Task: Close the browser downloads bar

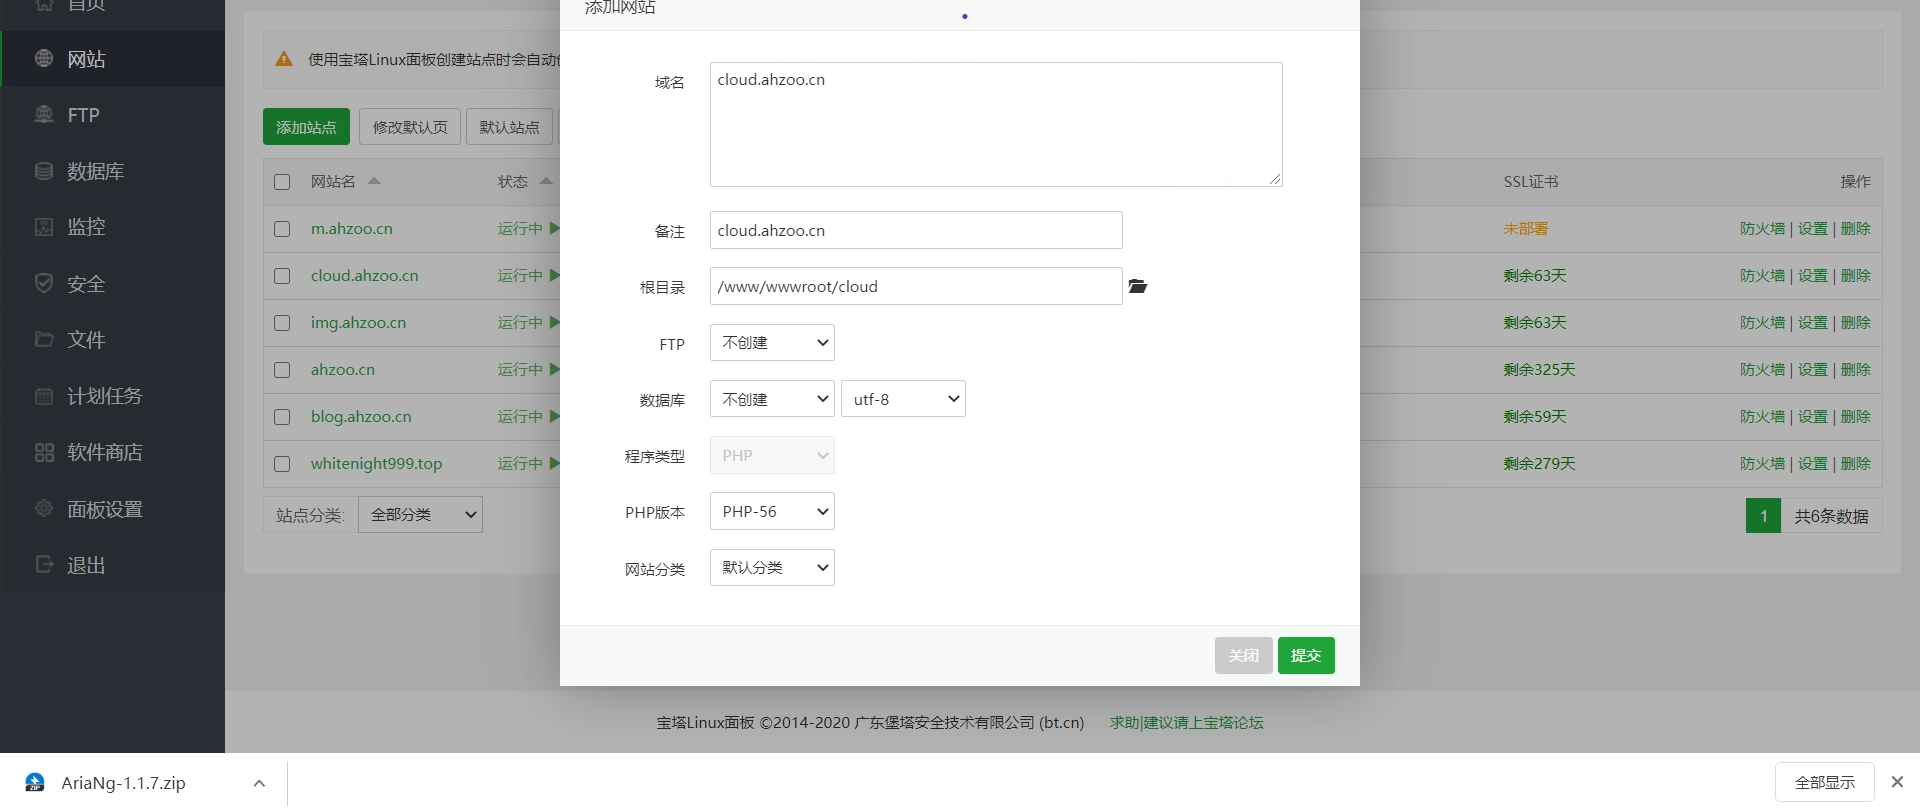Action: coord(1897,782)
